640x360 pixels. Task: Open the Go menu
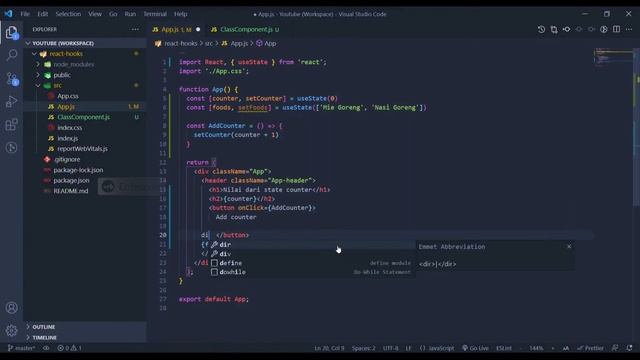click(113, 14)
